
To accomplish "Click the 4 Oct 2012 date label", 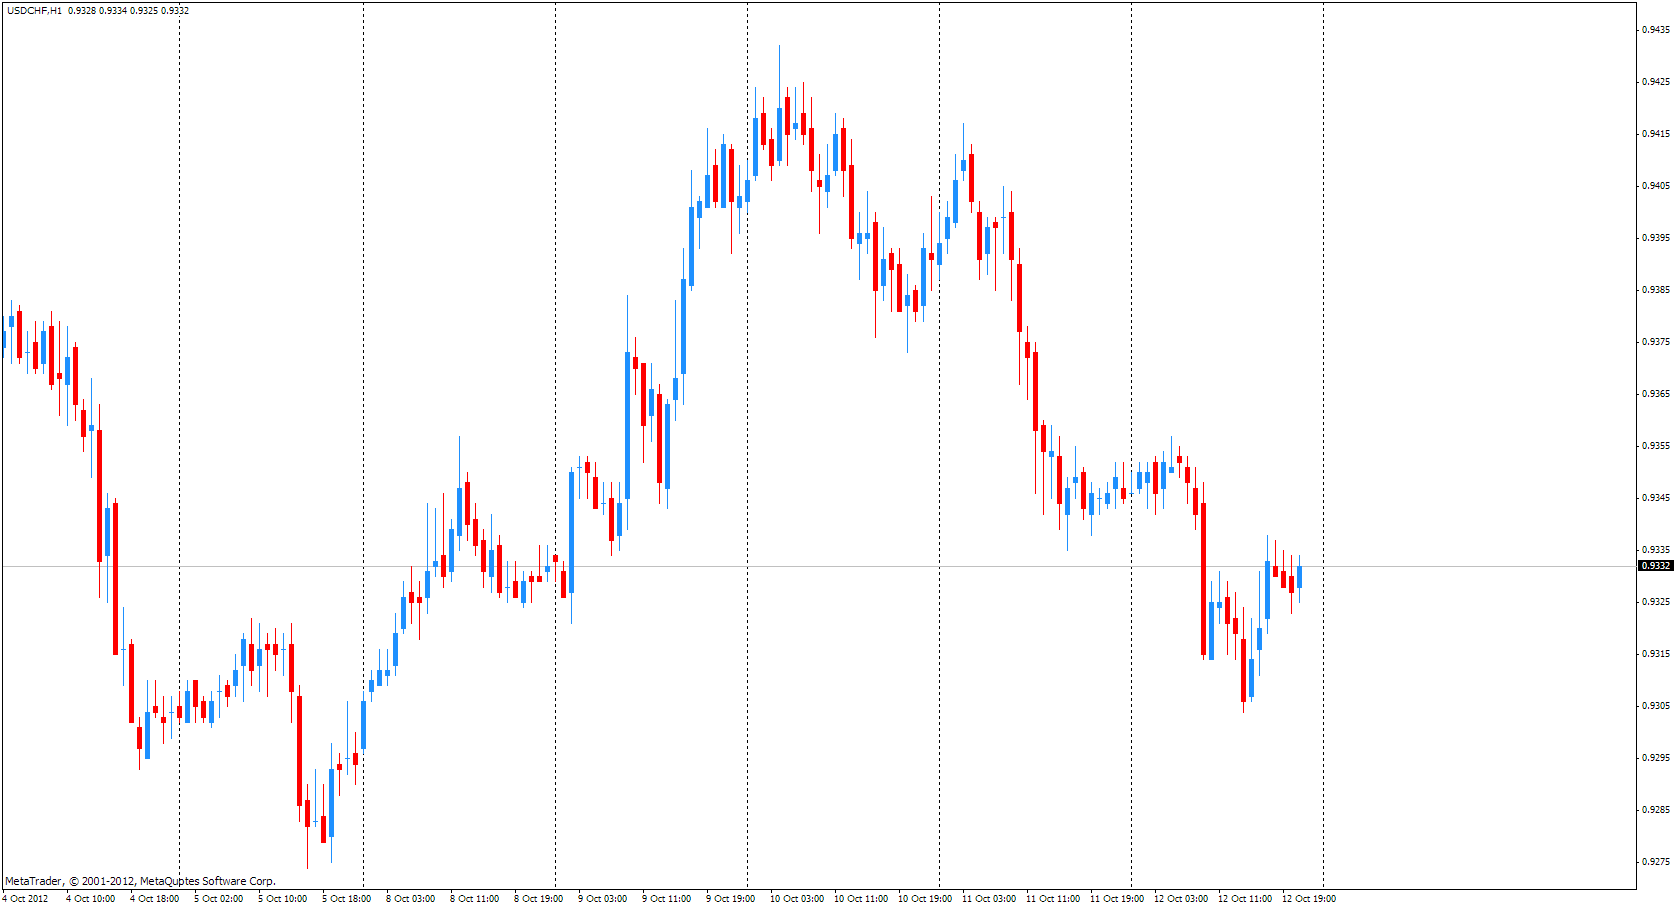I will click(x=25, y=899).
